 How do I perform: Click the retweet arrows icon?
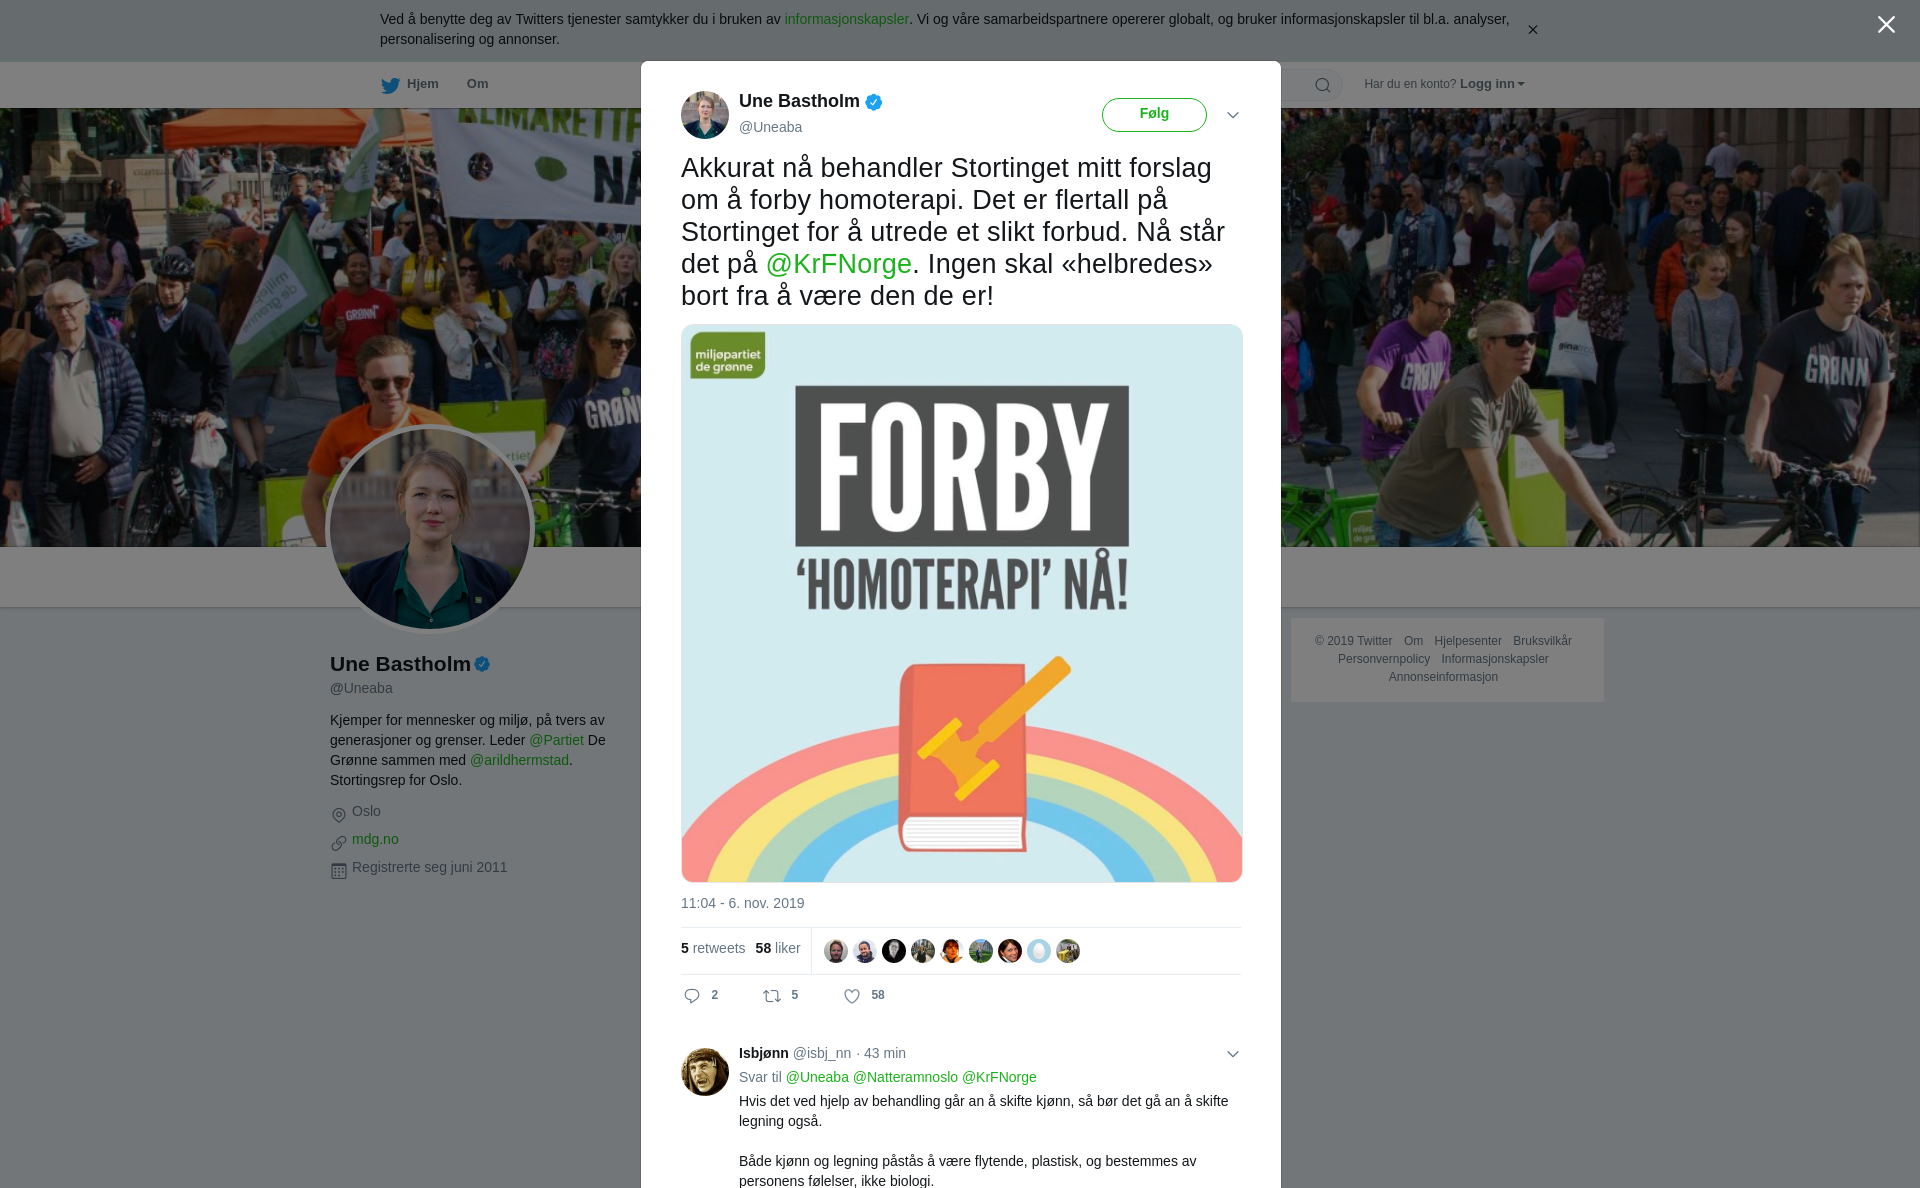[772, 996]
